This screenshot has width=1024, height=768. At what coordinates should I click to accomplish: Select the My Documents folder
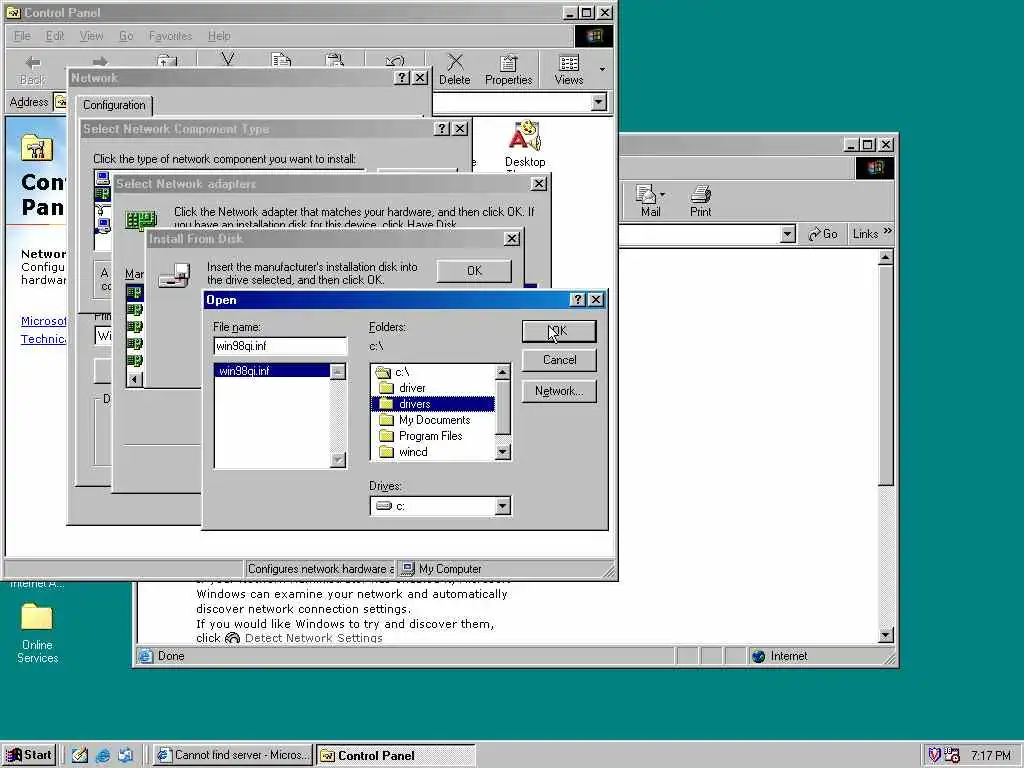point(432,420)
